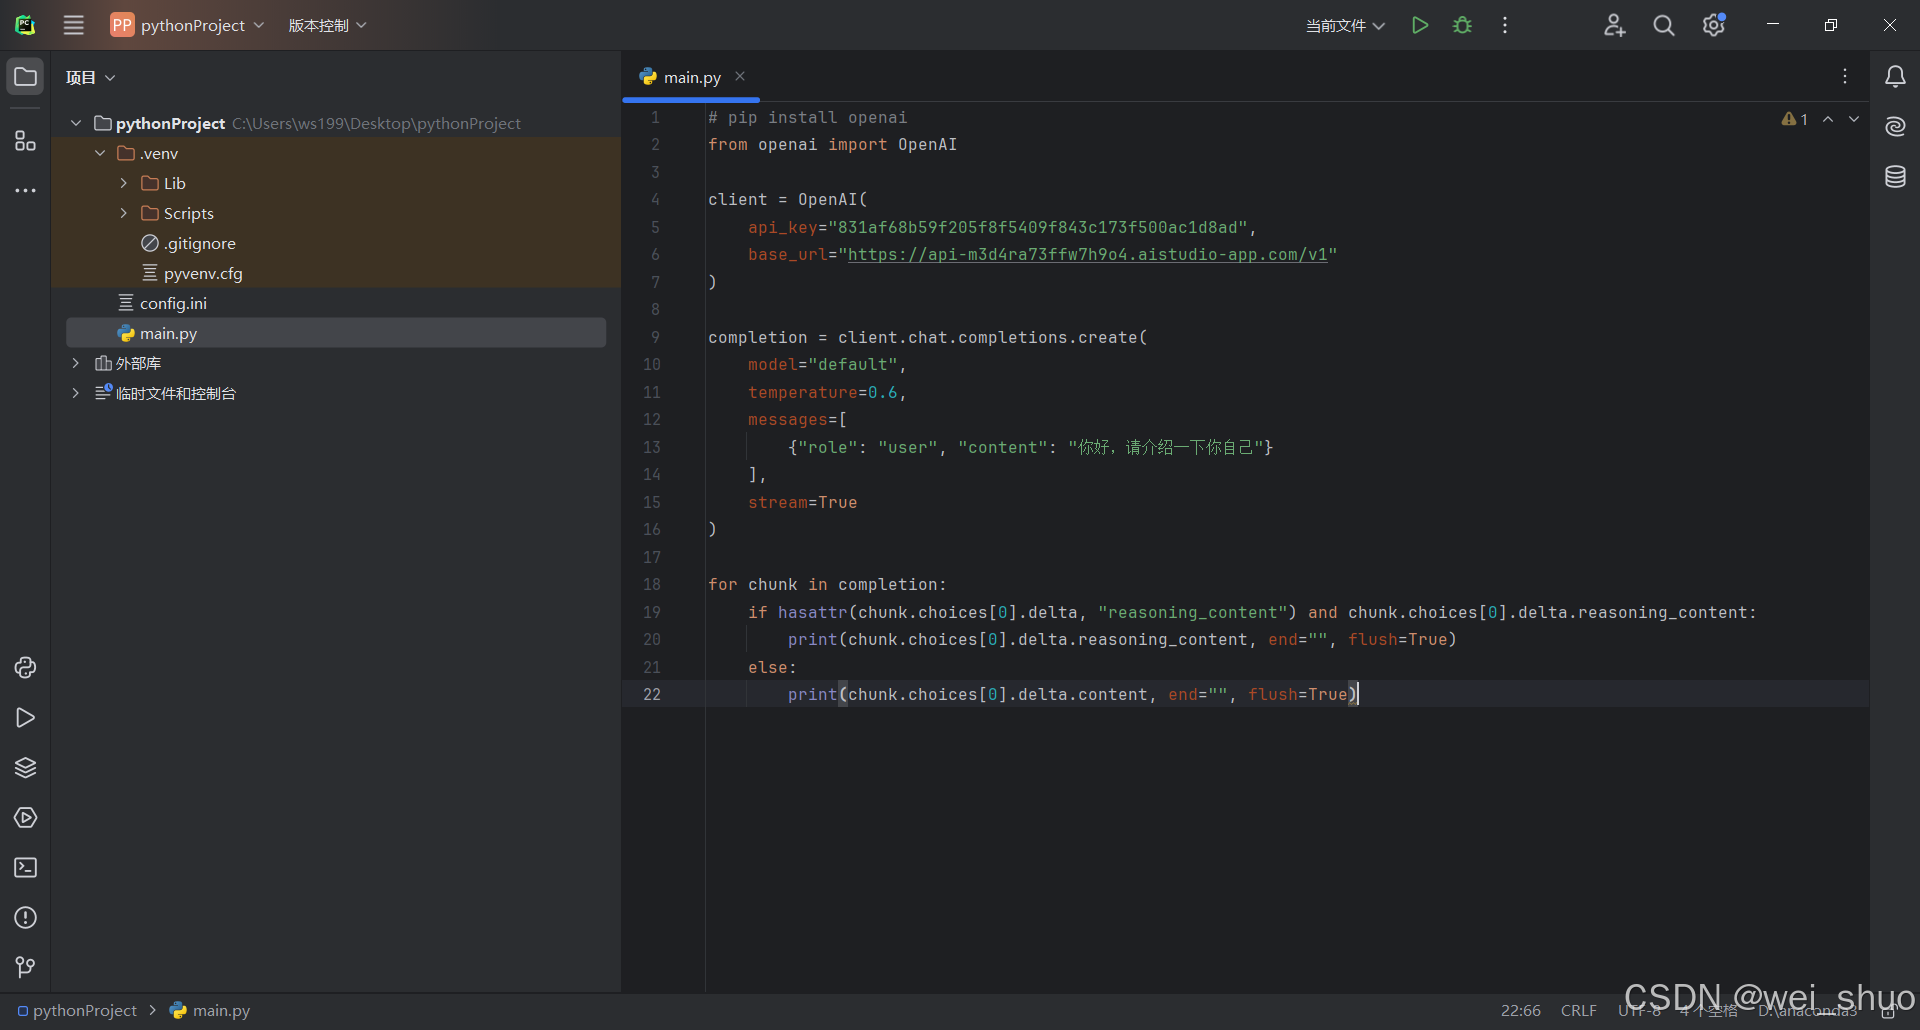Debug the current file with bug icon
The height and width of the screenshot is (1030, 1920).
(x=1462, y=25)
